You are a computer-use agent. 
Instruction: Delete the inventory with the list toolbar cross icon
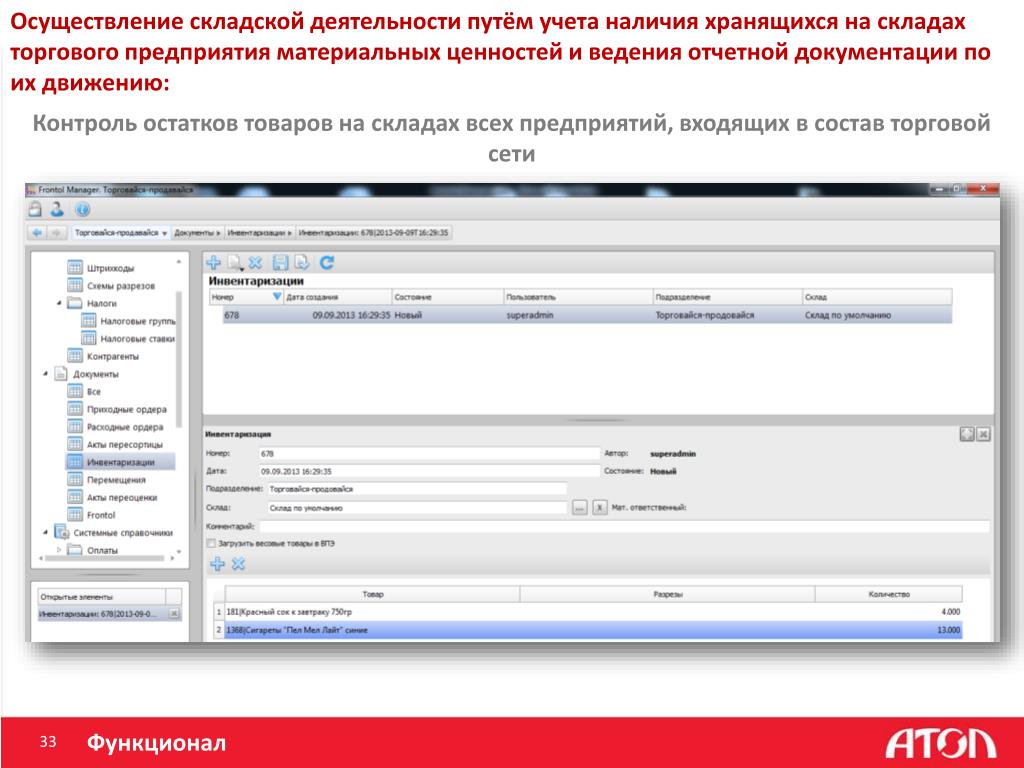(x=255, y=263)
